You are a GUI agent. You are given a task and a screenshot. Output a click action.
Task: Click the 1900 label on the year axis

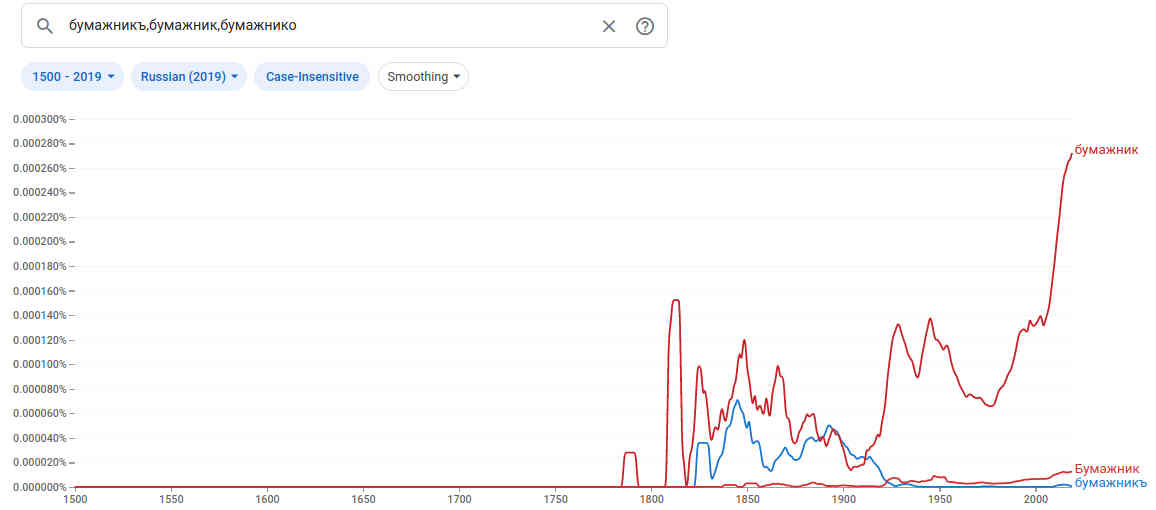pyautogui.click(x=843, y=498)
